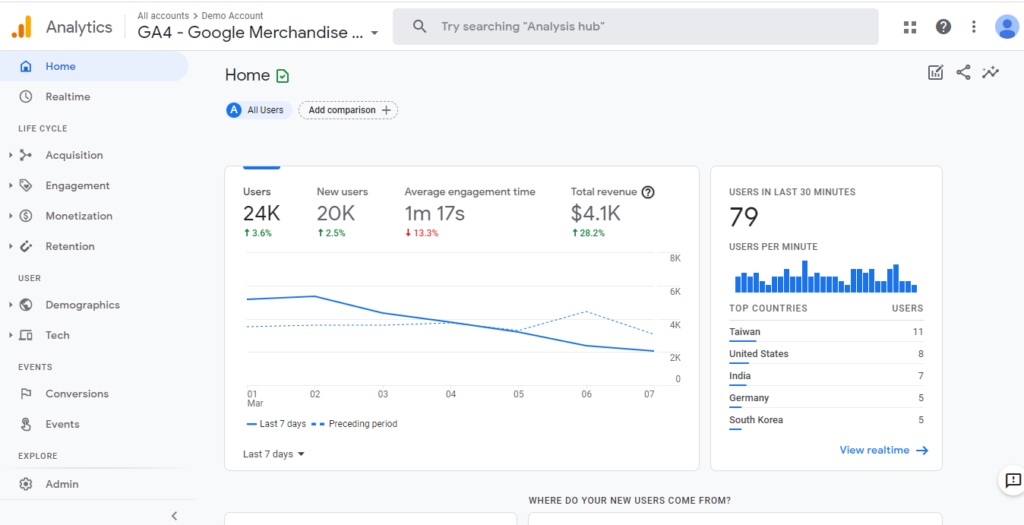Click the Total revenue info icon

[x=648, y=192]
